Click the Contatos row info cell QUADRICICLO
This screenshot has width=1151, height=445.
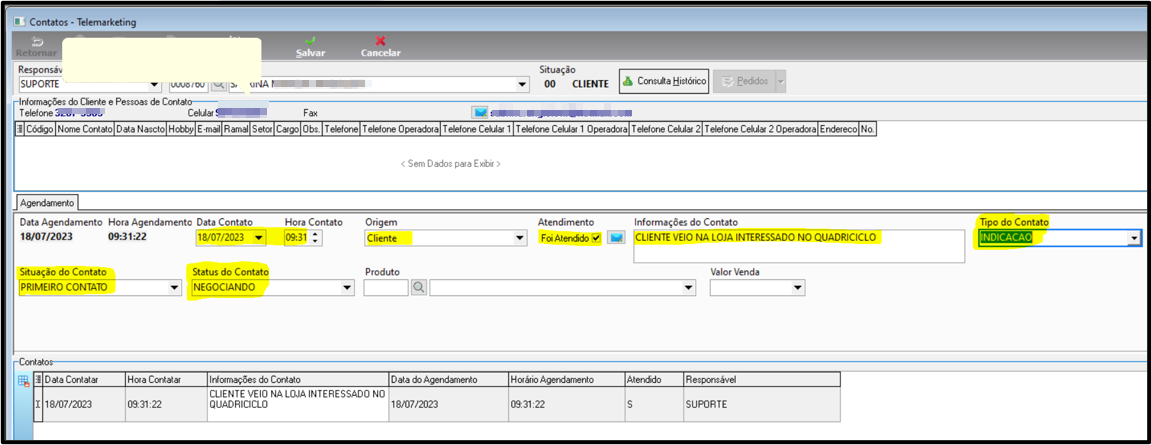[297, 405]
